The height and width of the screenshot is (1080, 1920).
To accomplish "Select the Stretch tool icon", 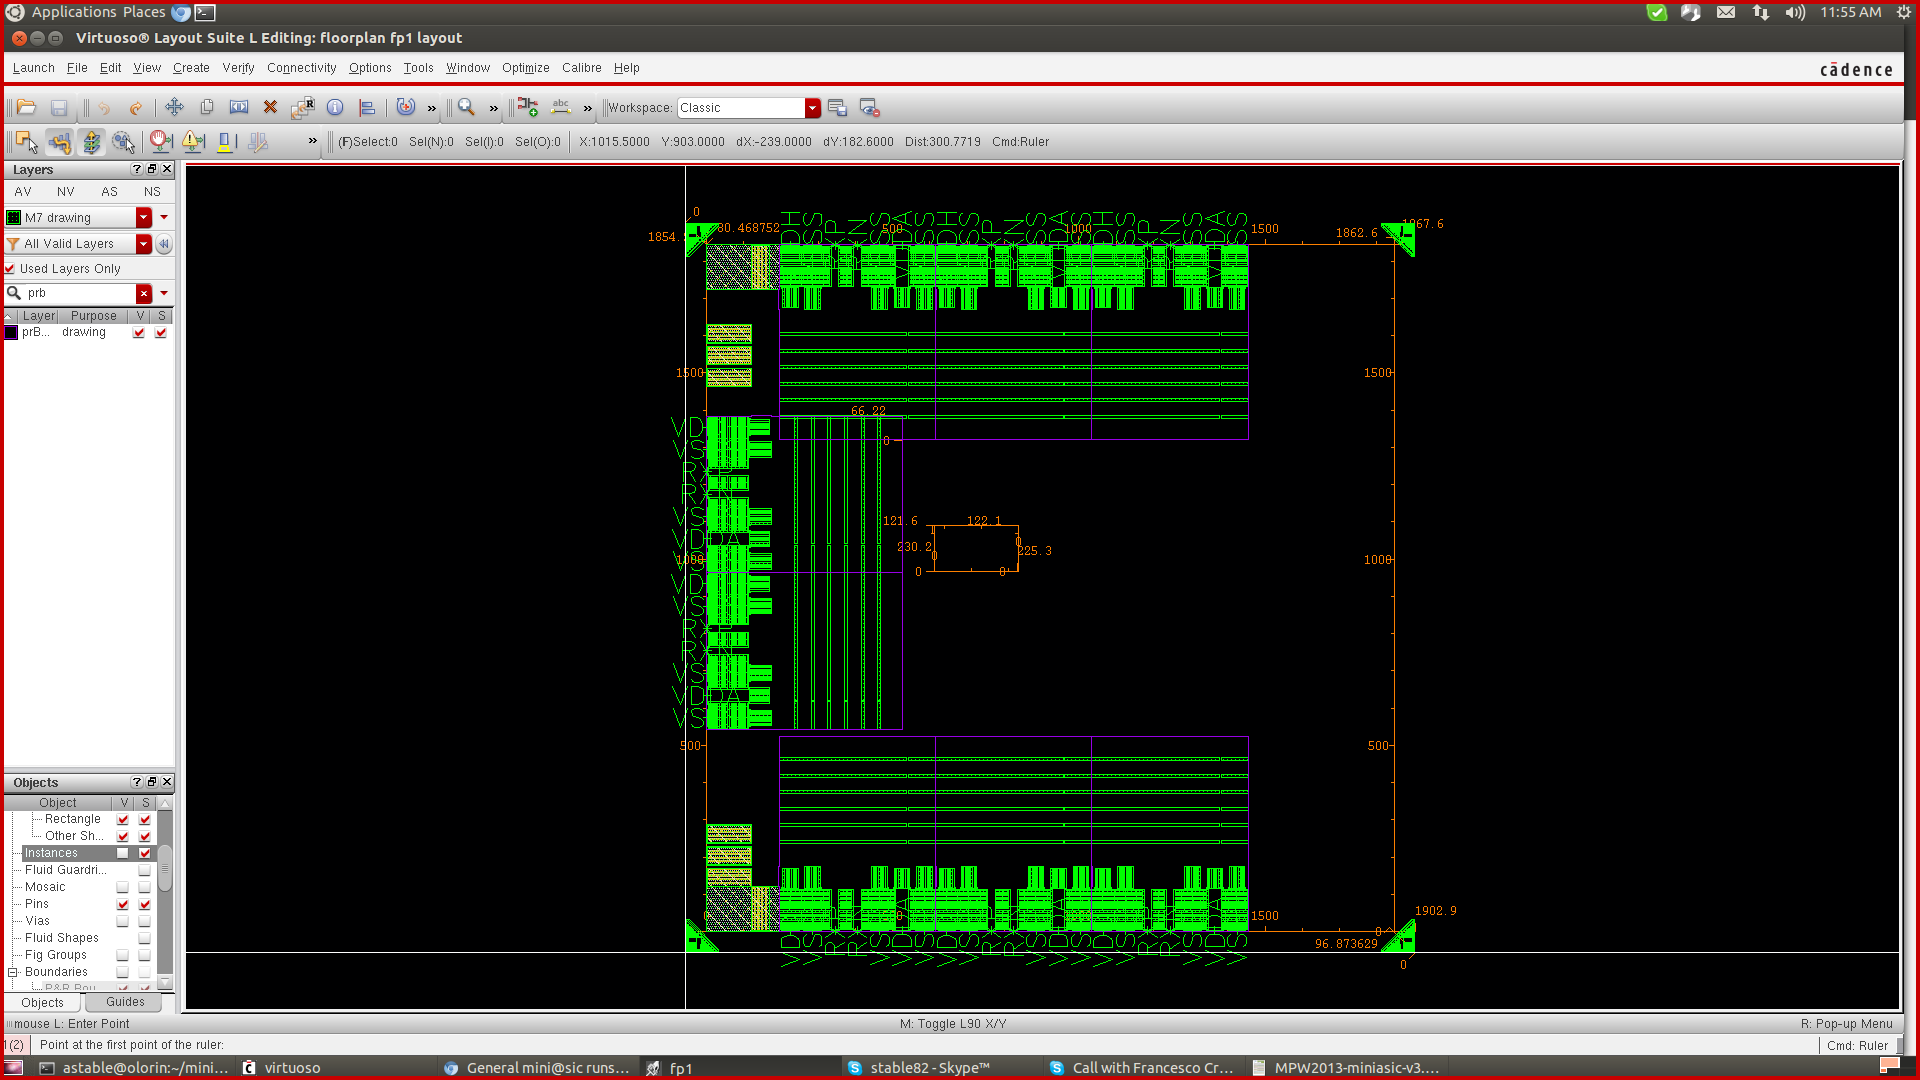I will pos(239,107).
